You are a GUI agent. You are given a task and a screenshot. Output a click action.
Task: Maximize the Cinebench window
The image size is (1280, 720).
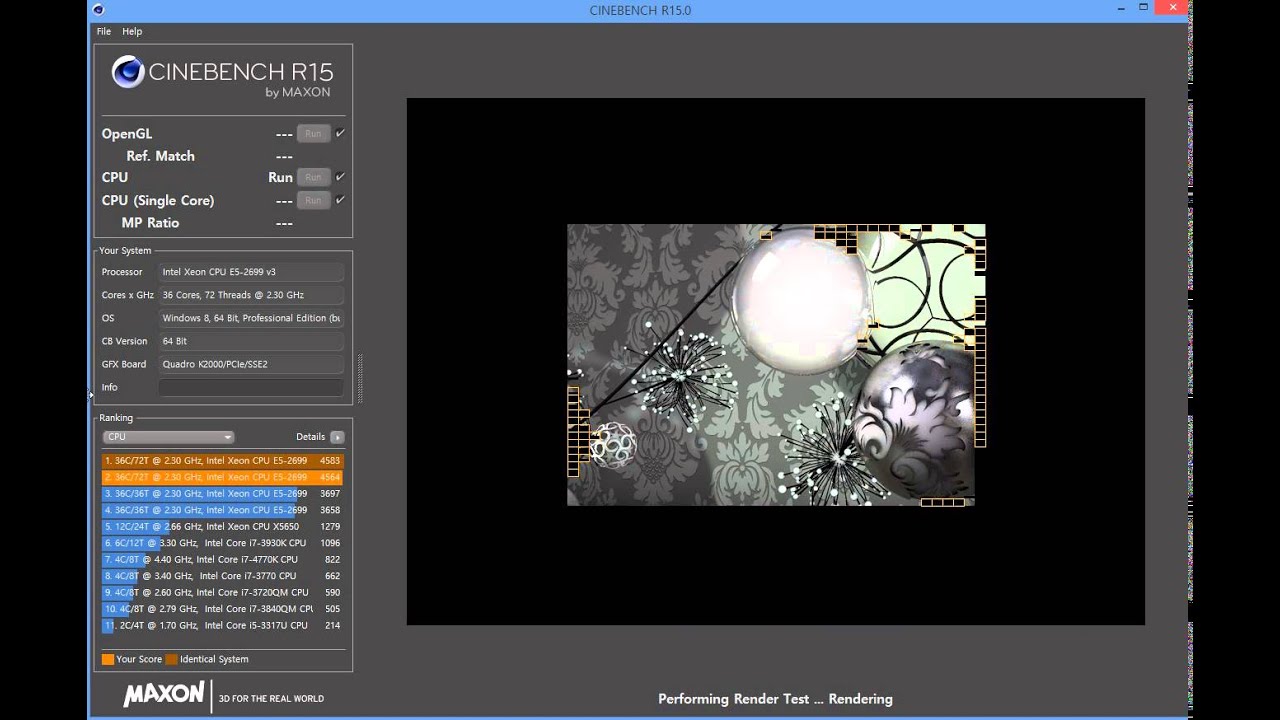(1143, 8)
